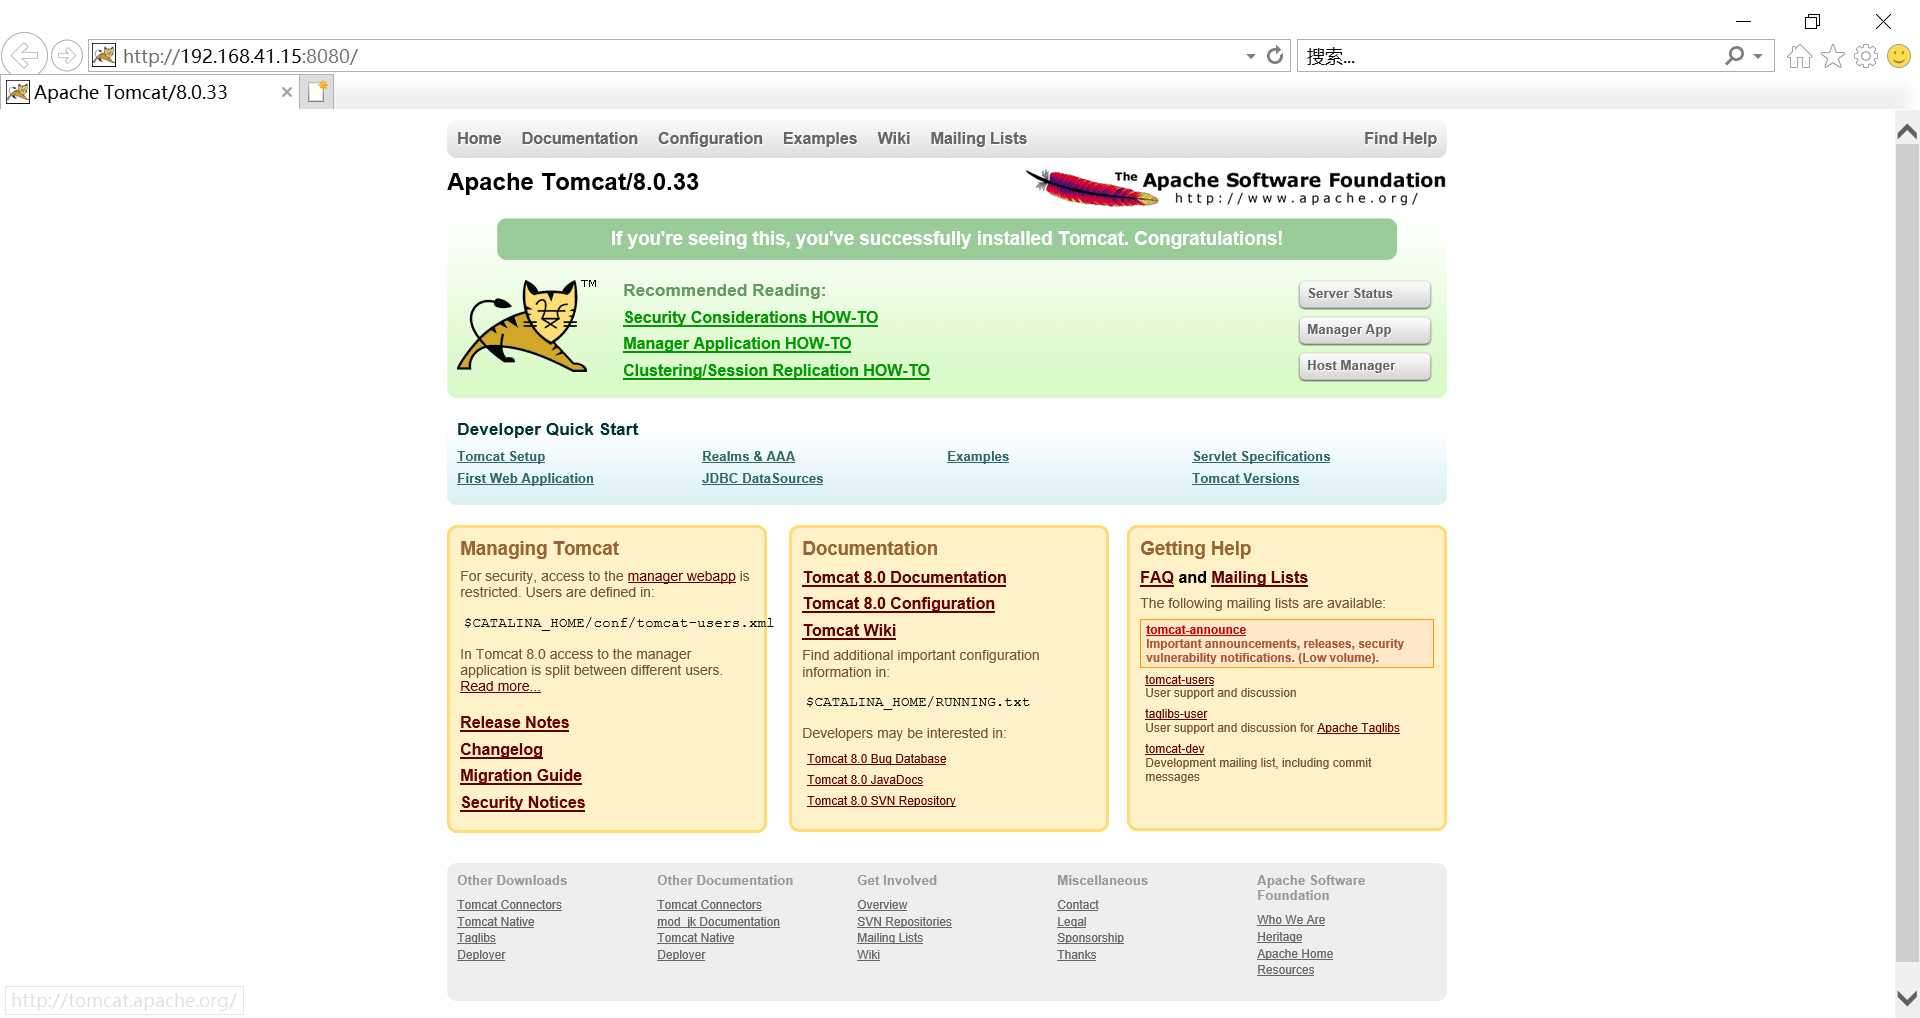
Task: Open Tomcat 8.0 Documentation link
Action: click(904, 577)
